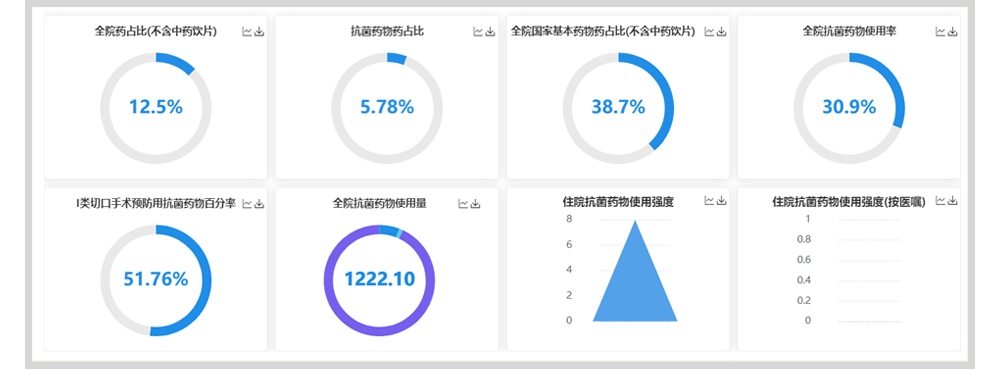Download 住院抗菌药物使用强度(按医嘱) data
Viewport: 1000px width, 369px height.
click(953, 201)
